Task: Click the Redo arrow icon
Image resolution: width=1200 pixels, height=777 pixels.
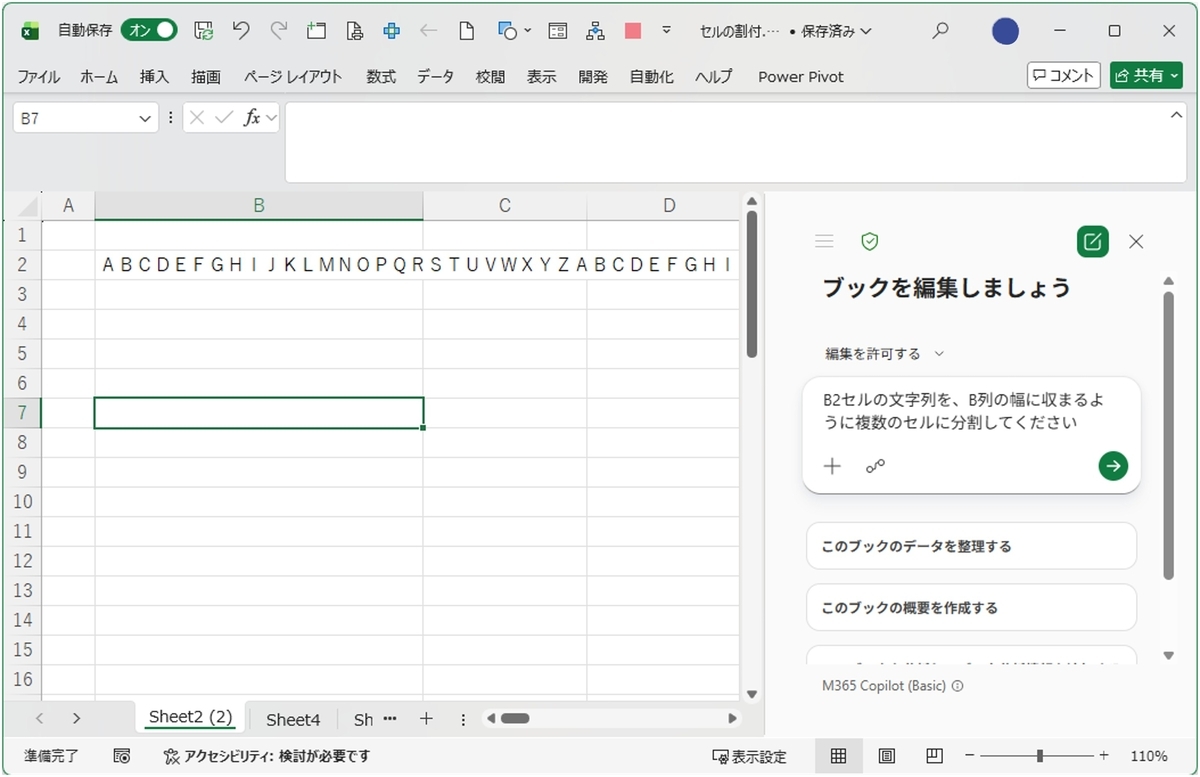Action: pos(279,31)
